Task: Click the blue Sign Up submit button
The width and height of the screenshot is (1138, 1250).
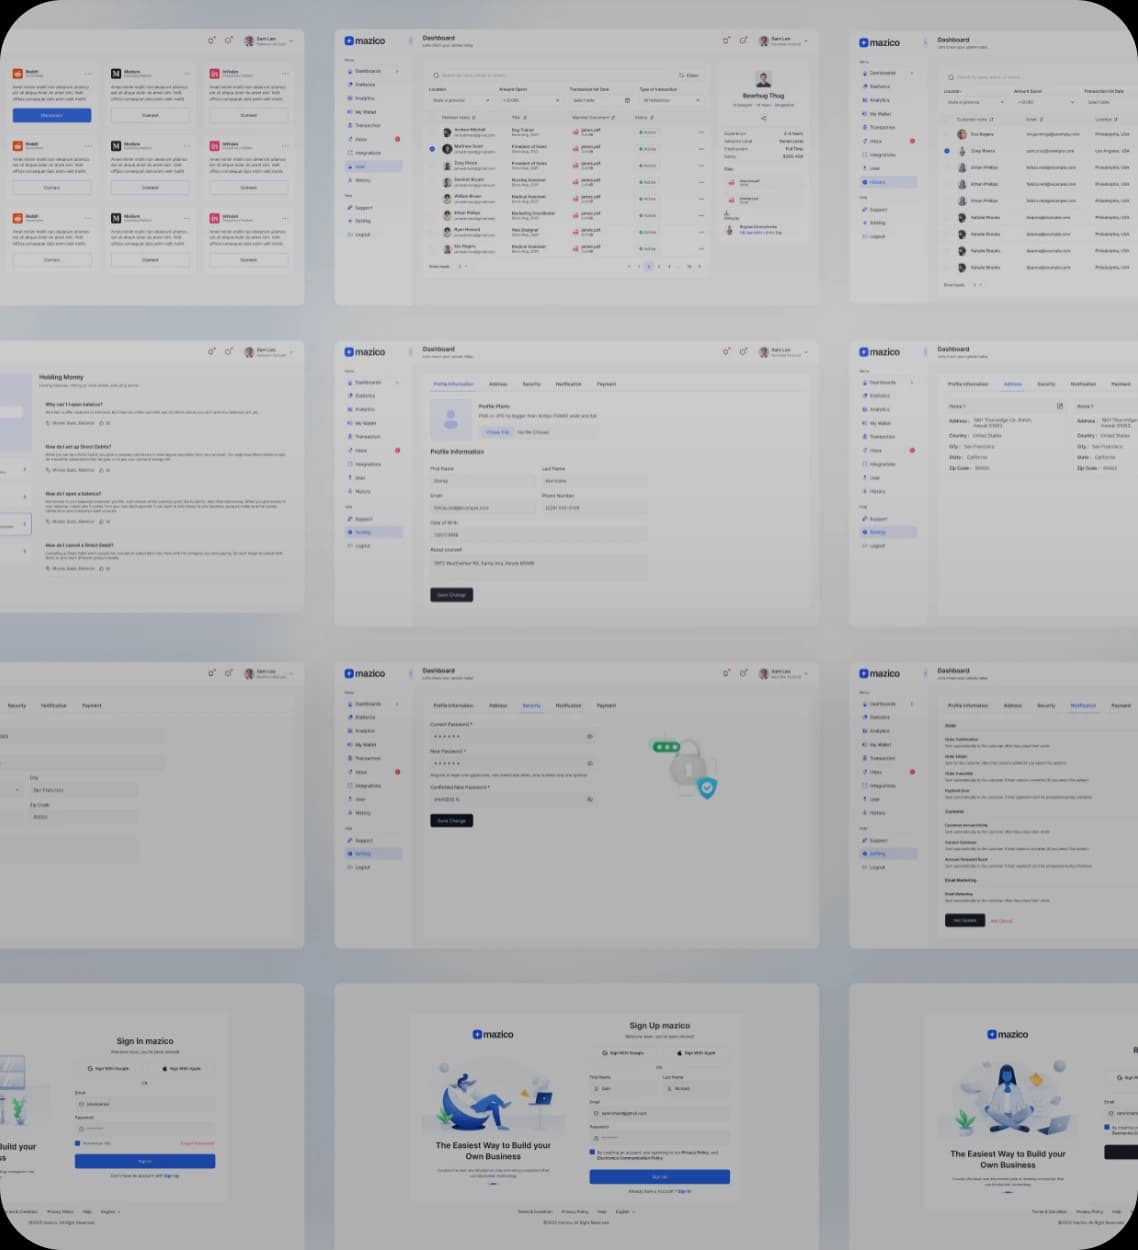Action: tap(659, 1177)
